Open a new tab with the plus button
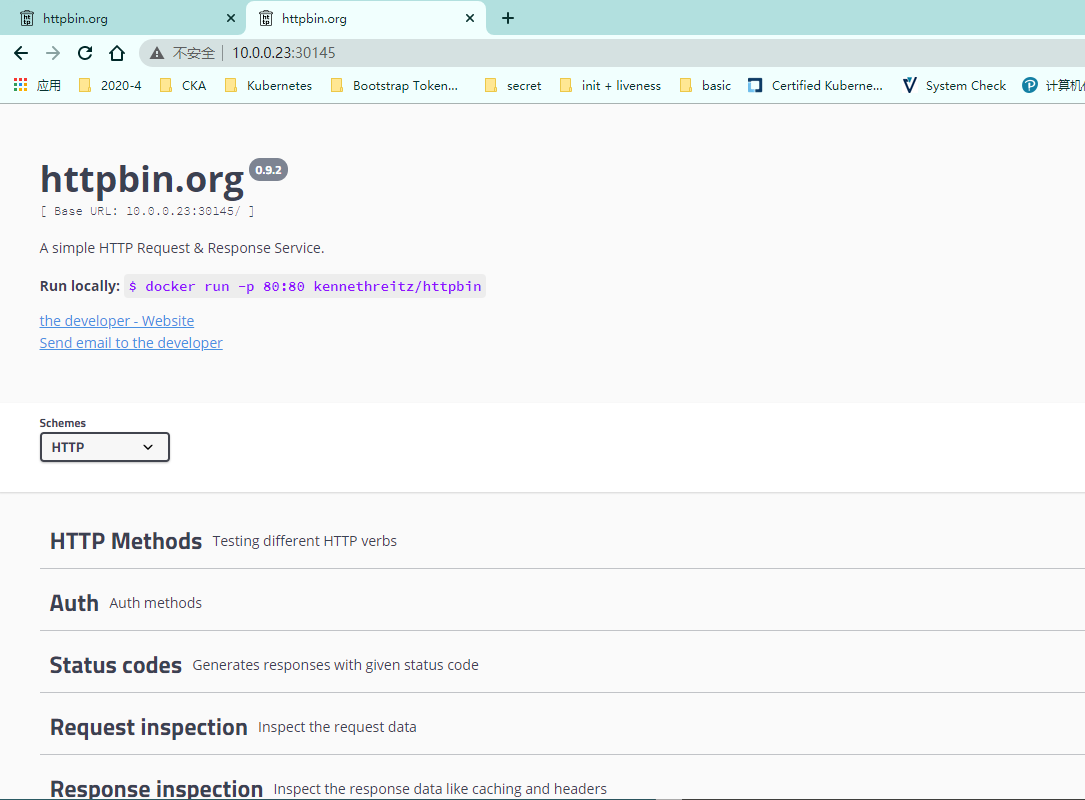 click(x=508, y=18)
